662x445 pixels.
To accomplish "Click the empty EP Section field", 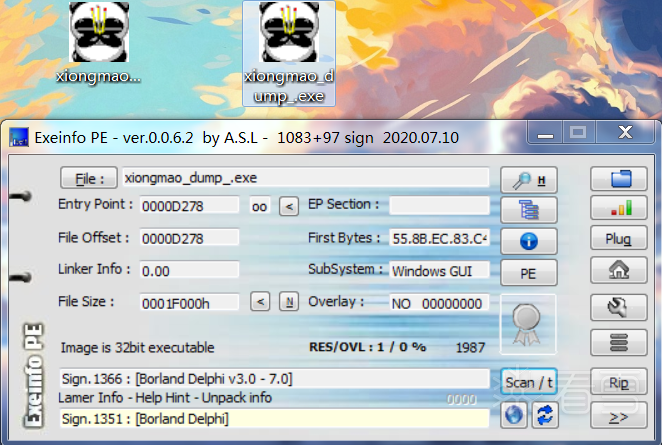I will pos(439,205).
